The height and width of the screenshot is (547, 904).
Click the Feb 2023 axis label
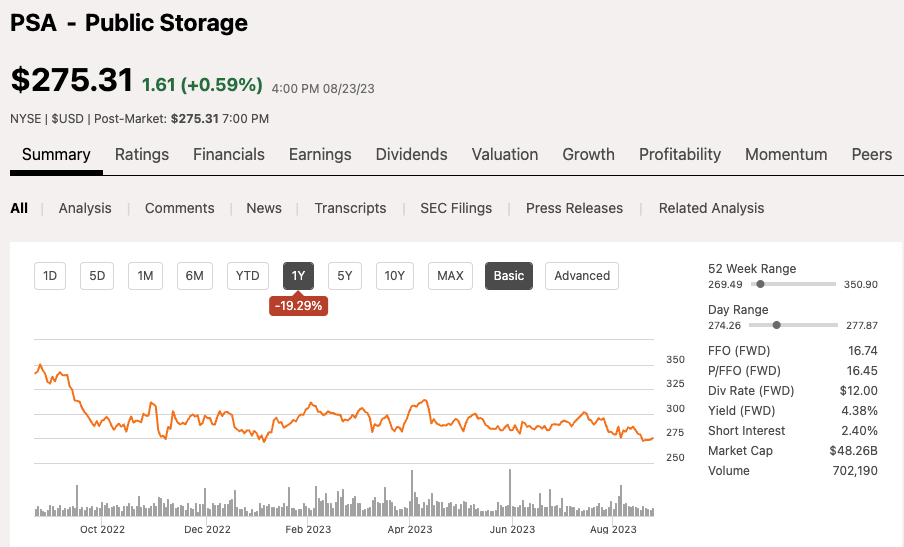click(308, 529)
